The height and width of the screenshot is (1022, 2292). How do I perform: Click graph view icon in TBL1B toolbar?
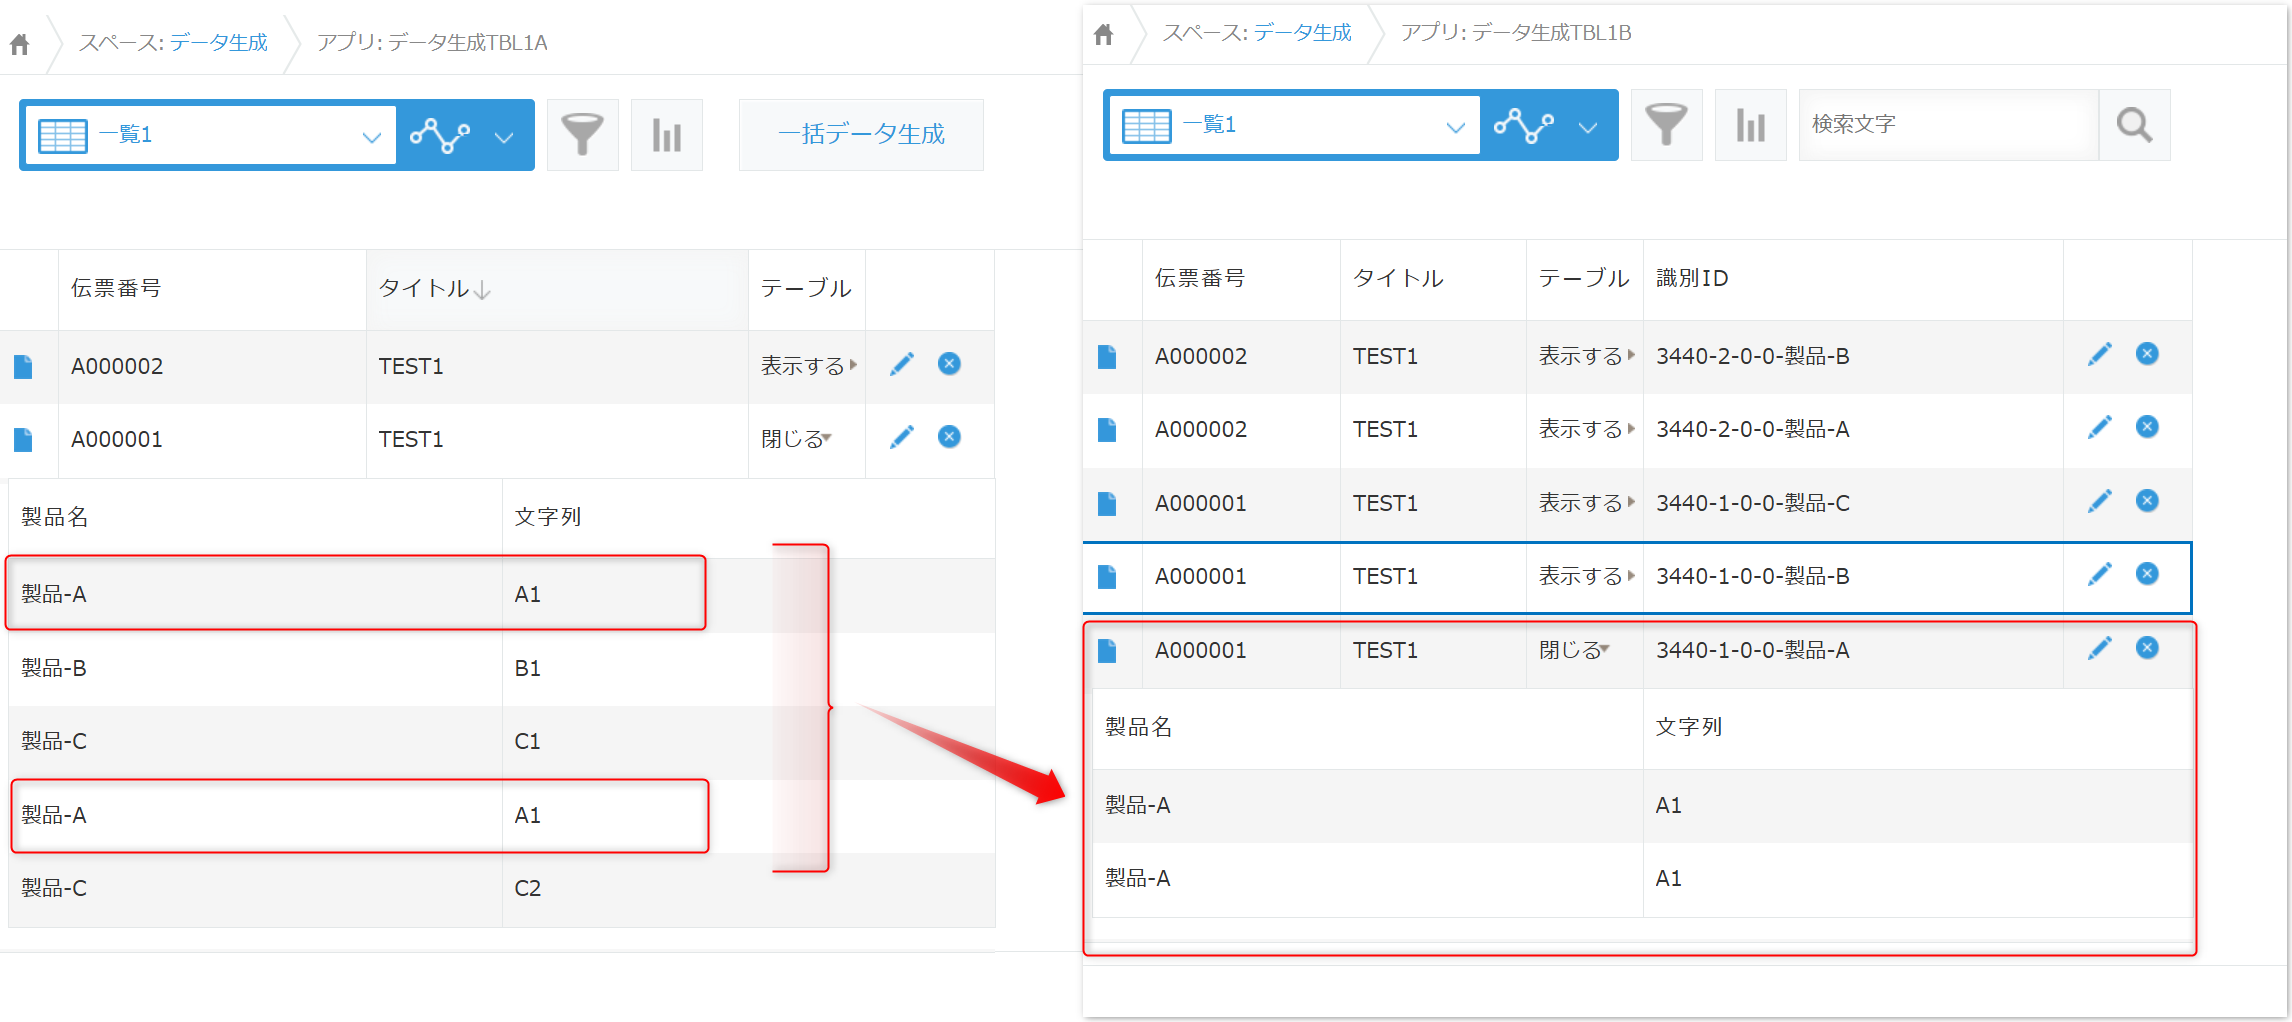[x=1524, y=125]
